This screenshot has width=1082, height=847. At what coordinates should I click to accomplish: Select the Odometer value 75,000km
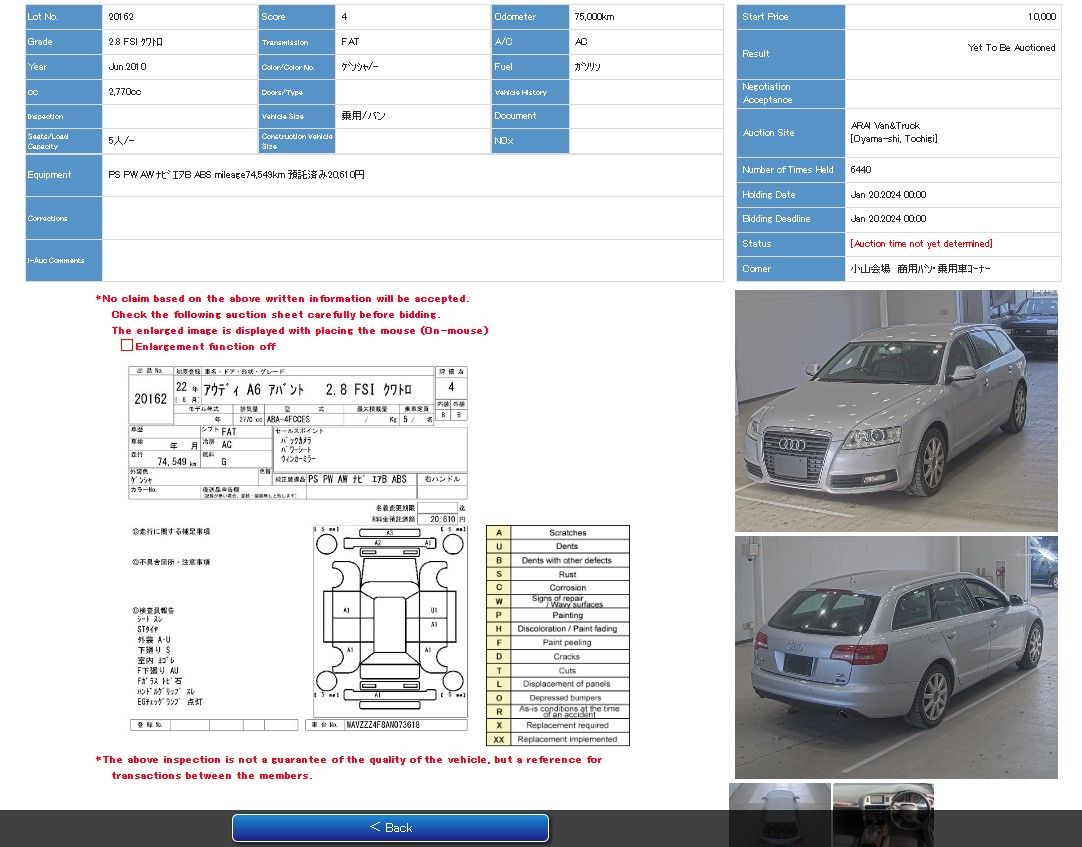(x=594, y=17)
